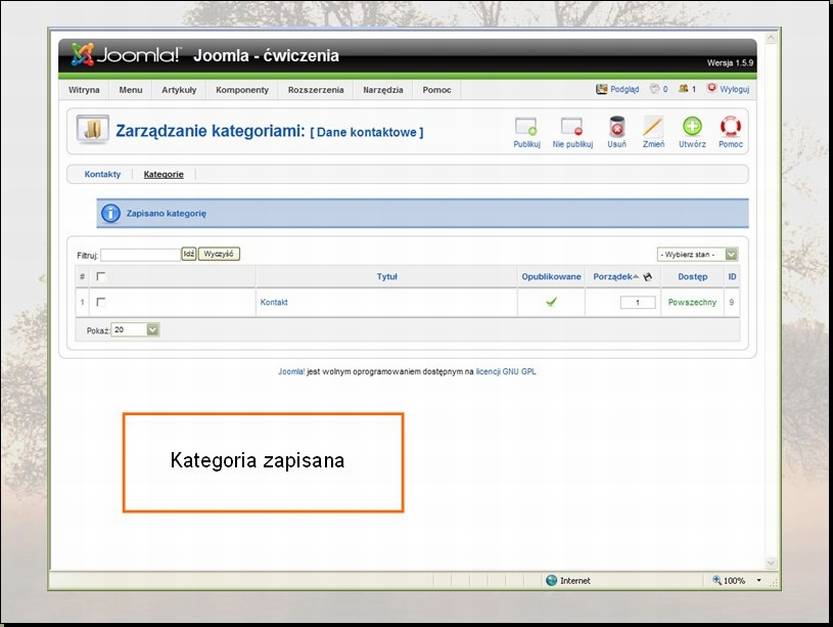The height and width of the screenshot is (627, 833).
Task: Open the Komponenty menu
Action: pos(242,90)
